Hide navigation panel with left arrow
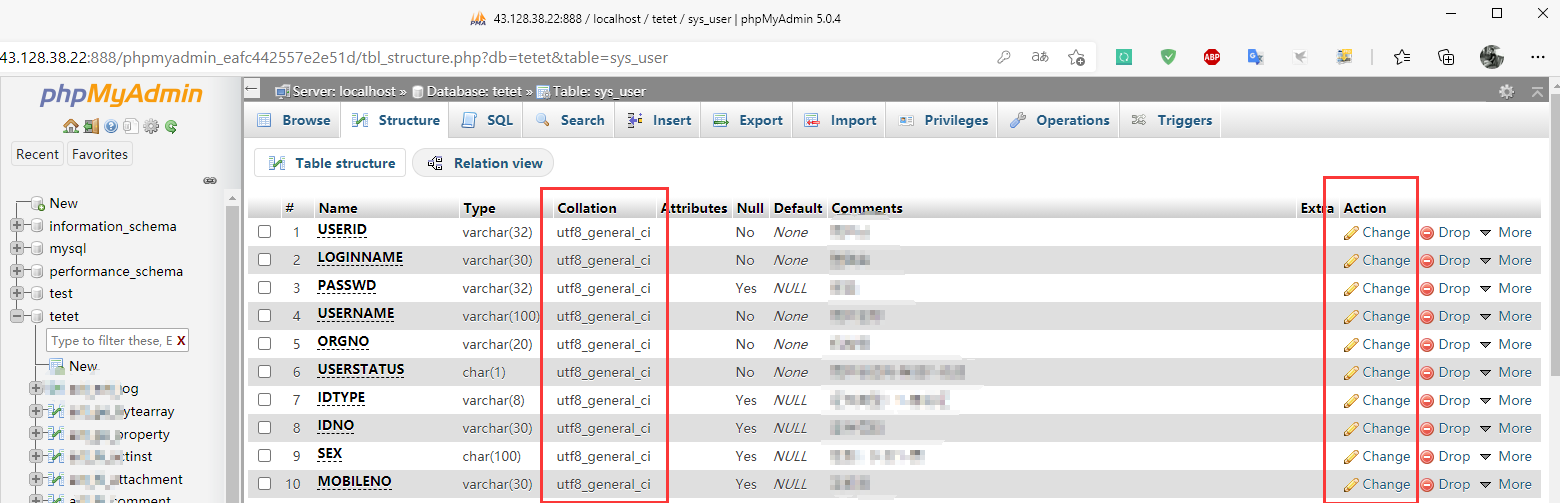1560x503 pixels. (x=252, y=90)
